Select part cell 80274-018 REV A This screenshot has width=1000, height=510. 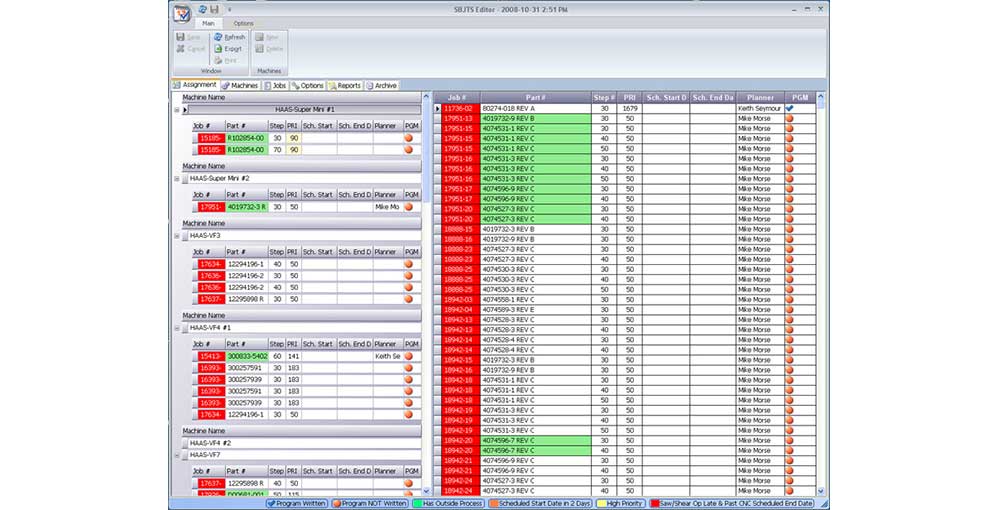536,108
